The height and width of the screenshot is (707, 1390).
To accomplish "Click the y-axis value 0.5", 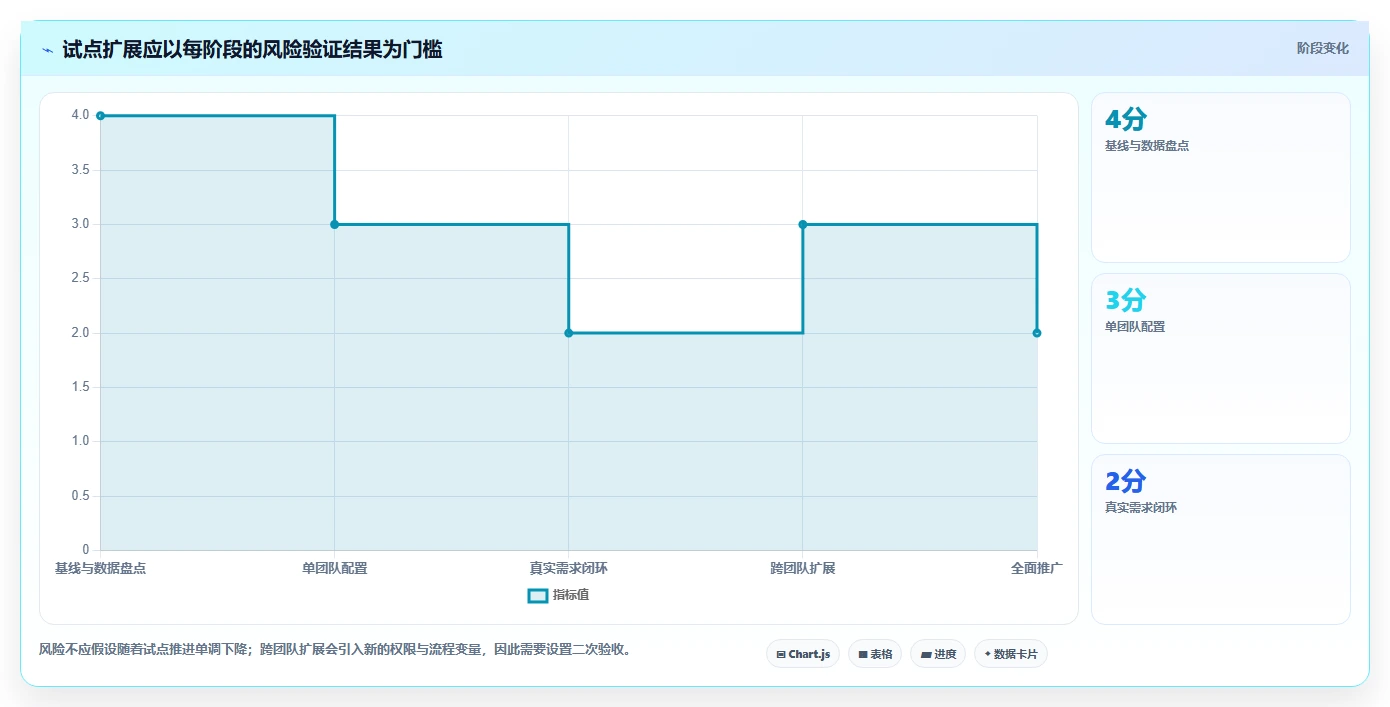I will [80, 496].
